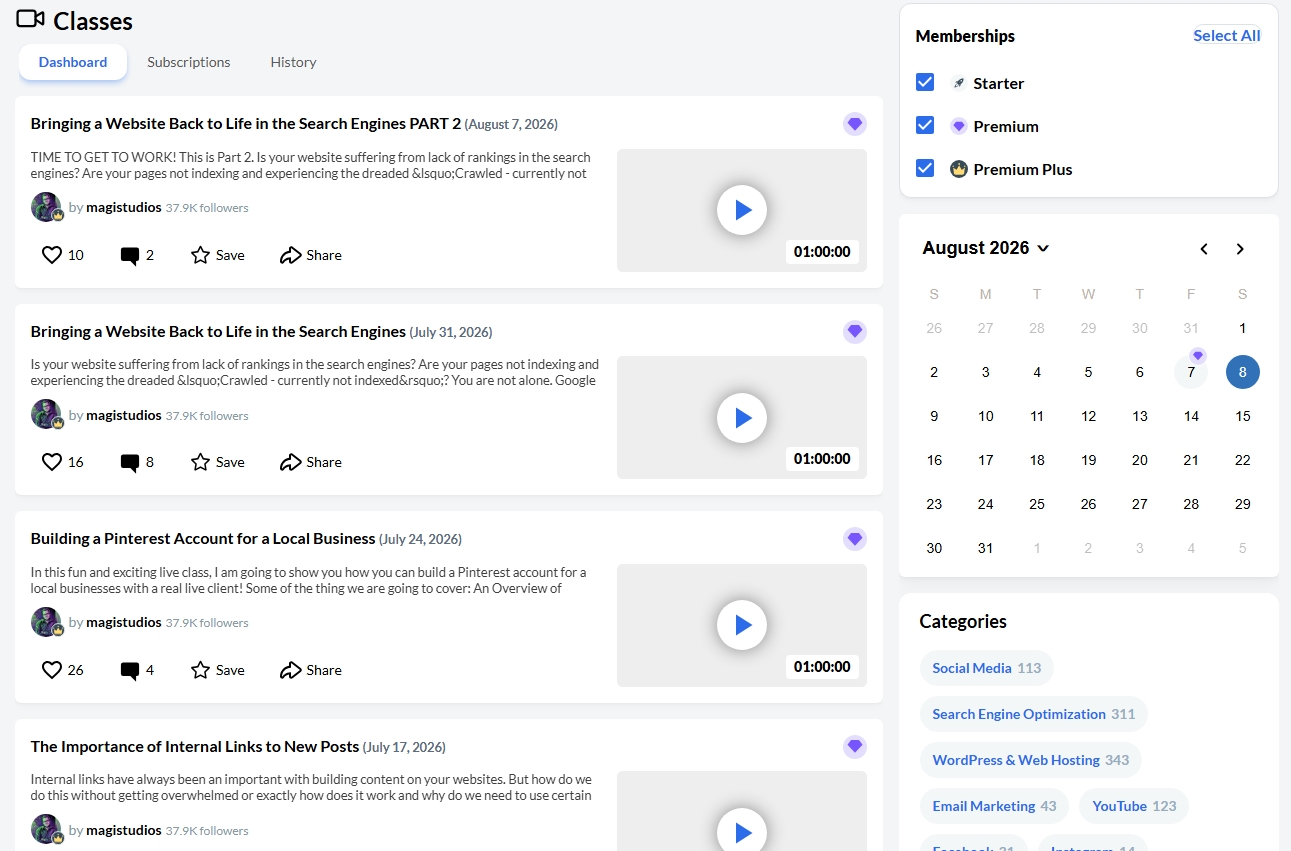Image resolution: width=1291 pixels, height=851 pixels.
Task: Like the 'Back to Life PART 2' class
Action: [52, 255]
